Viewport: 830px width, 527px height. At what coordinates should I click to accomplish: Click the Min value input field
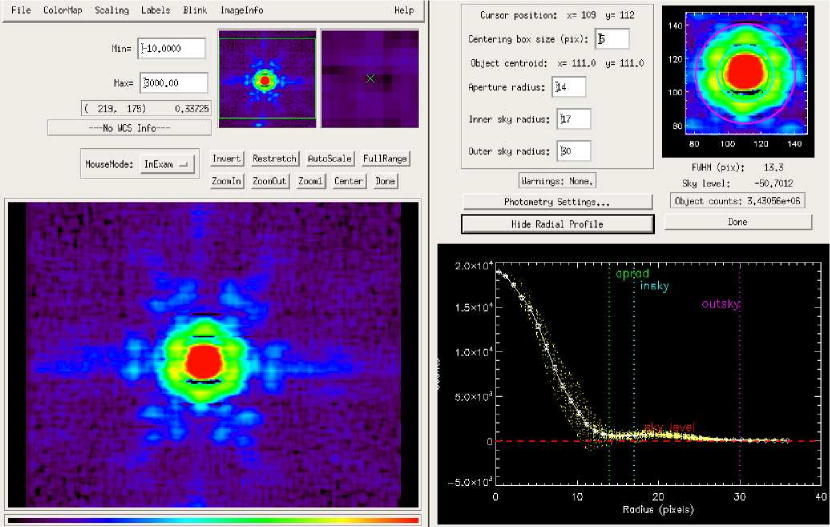171,48
